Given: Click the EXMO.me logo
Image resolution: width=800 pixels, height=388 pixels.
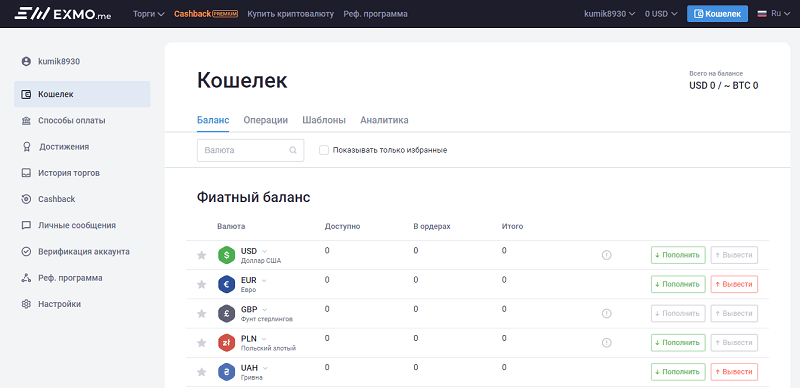Looking at the screenshot, I should (x=63, y=14).
